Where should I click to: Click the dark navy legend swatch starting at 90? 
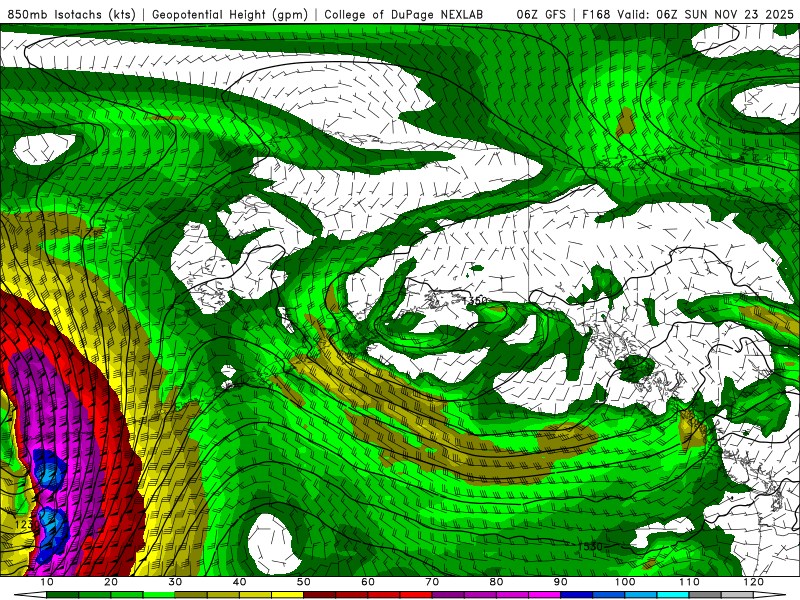click(x=577, y=595)
